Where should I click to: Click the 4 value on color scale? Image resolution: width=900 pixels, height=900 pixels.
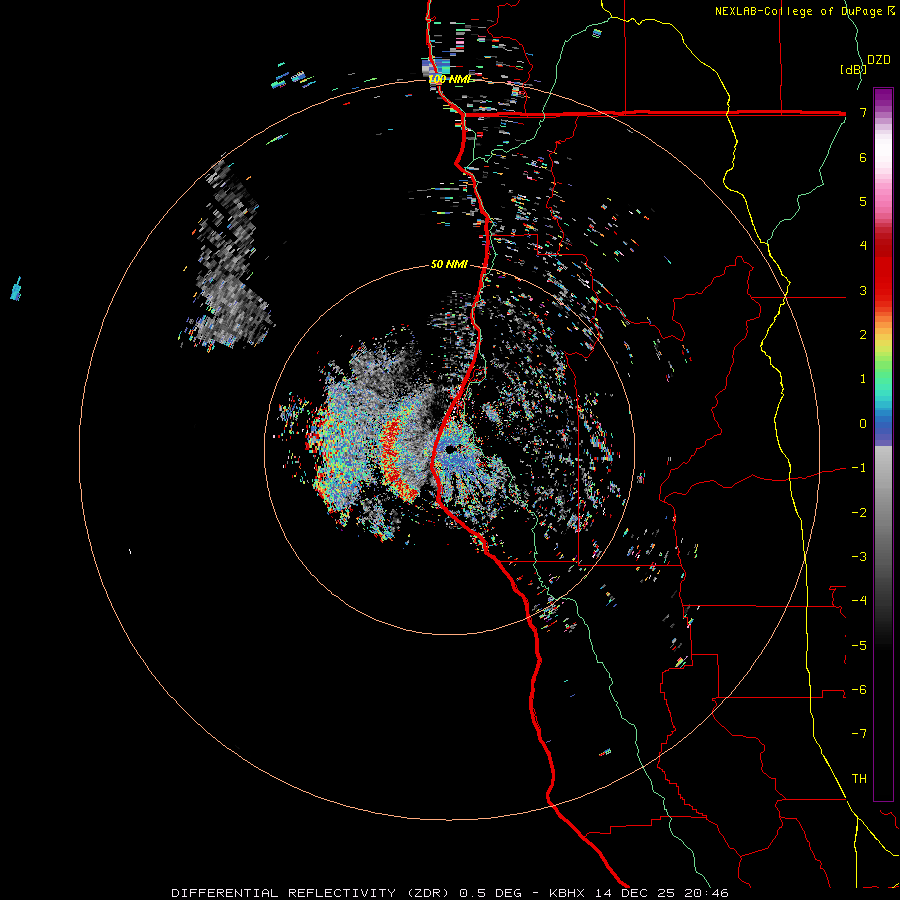(x=863, y=246)
